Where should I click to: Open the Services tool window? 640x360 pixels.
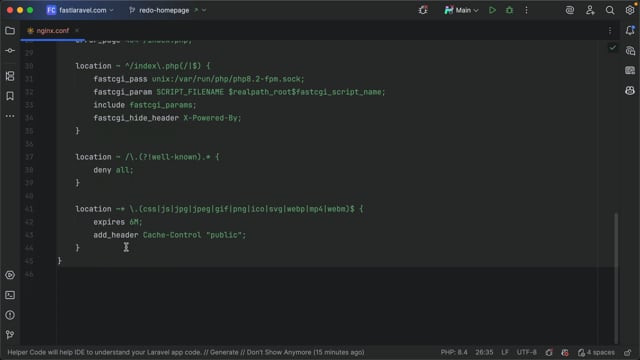click(10, 275)
